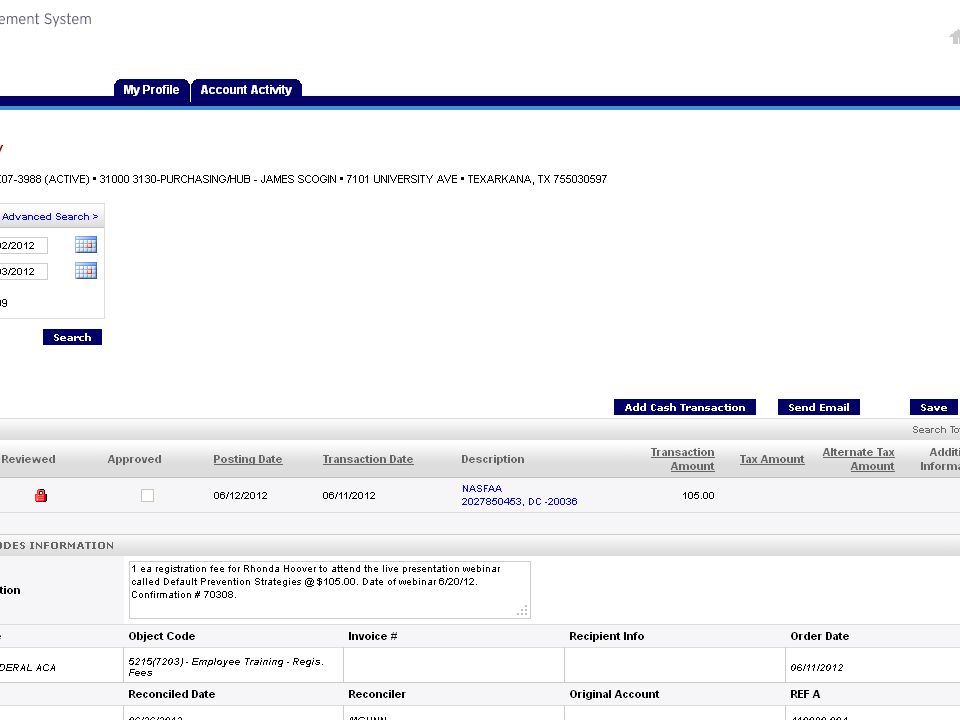The image size is (960, 720).
Task: Click the start date field showing 2/2012
Action: pyautogui.click(x=23, y=246)
